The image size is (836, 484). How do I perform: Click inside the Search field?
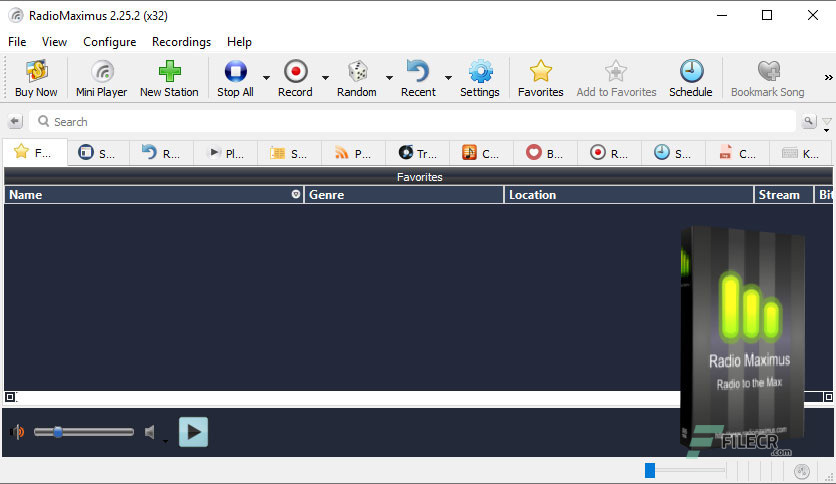412,122
